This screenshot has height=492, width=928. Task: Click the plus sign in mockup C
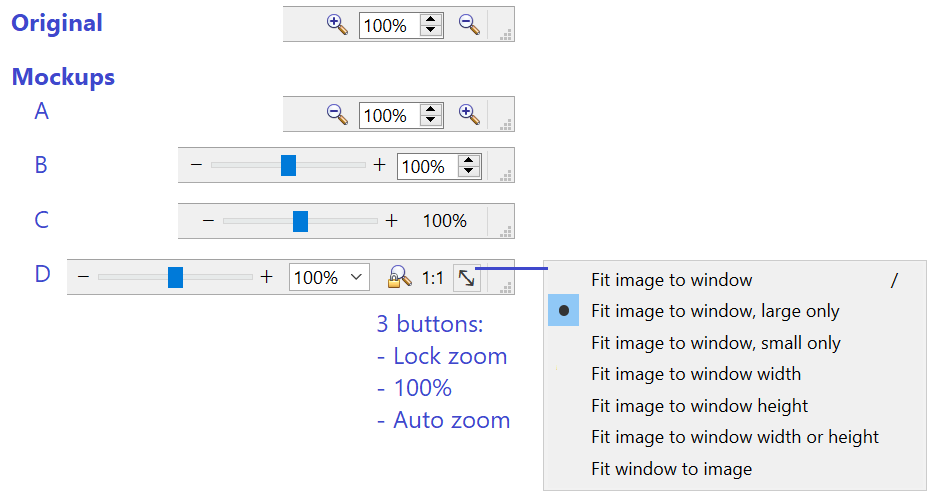click(392, 220)
